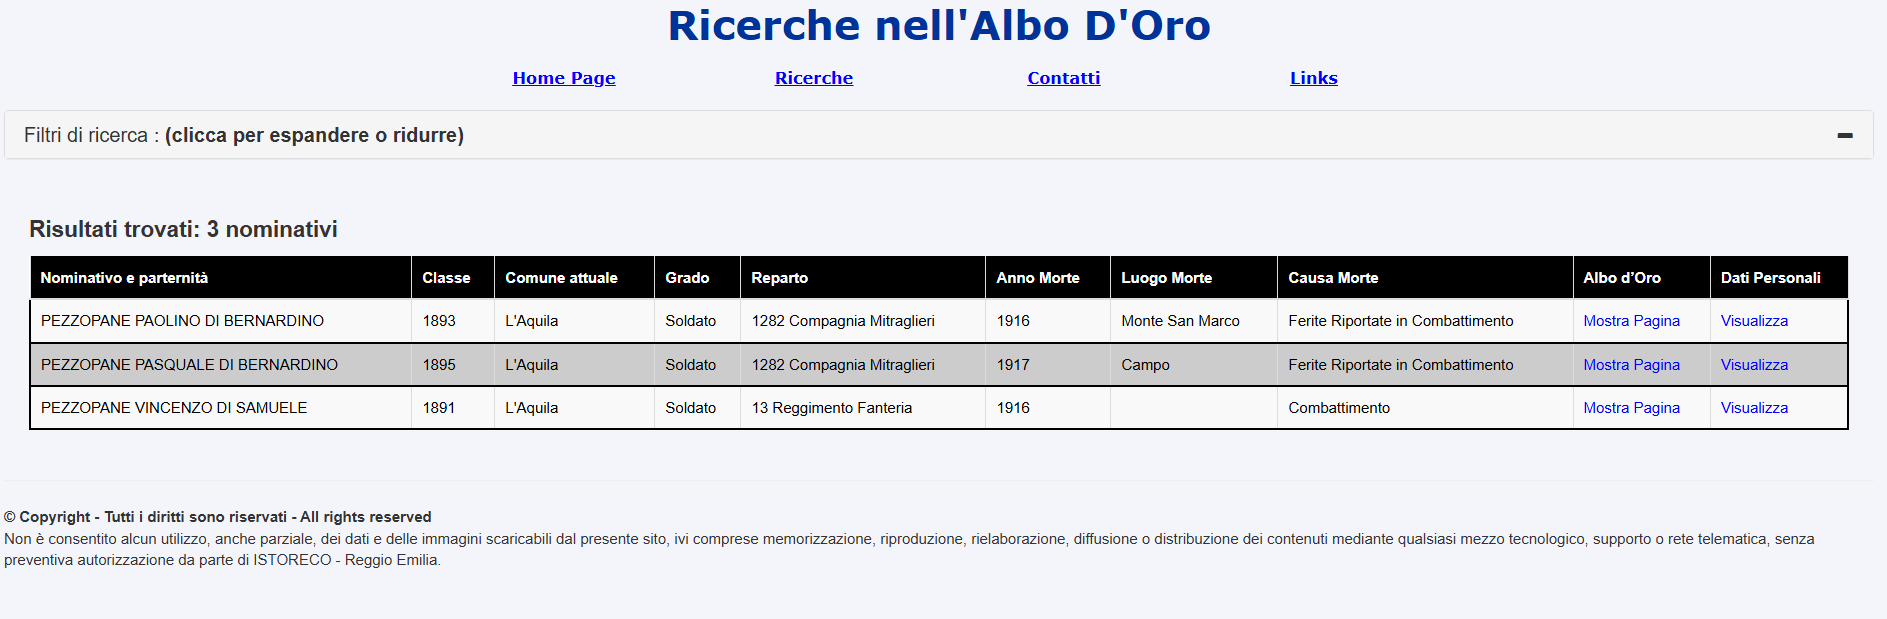Click the Combattimento cause cell for Vincenzo
Viewport: 1887px width, 619px height.
[x=1425, y=408]
